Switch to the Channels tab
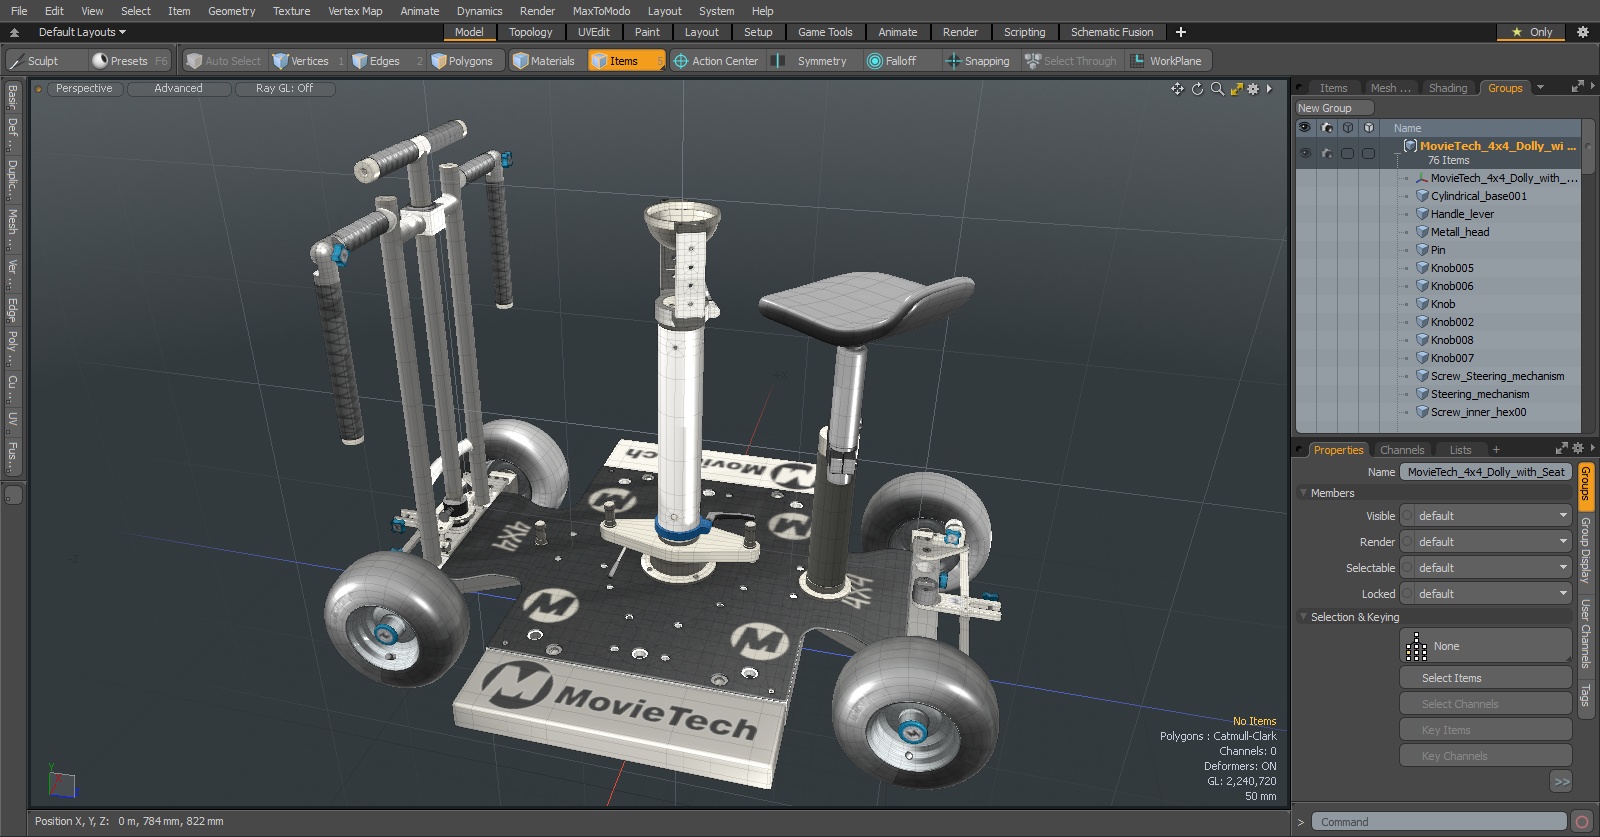This screenshot has height=837, width=1600. 1402,450
